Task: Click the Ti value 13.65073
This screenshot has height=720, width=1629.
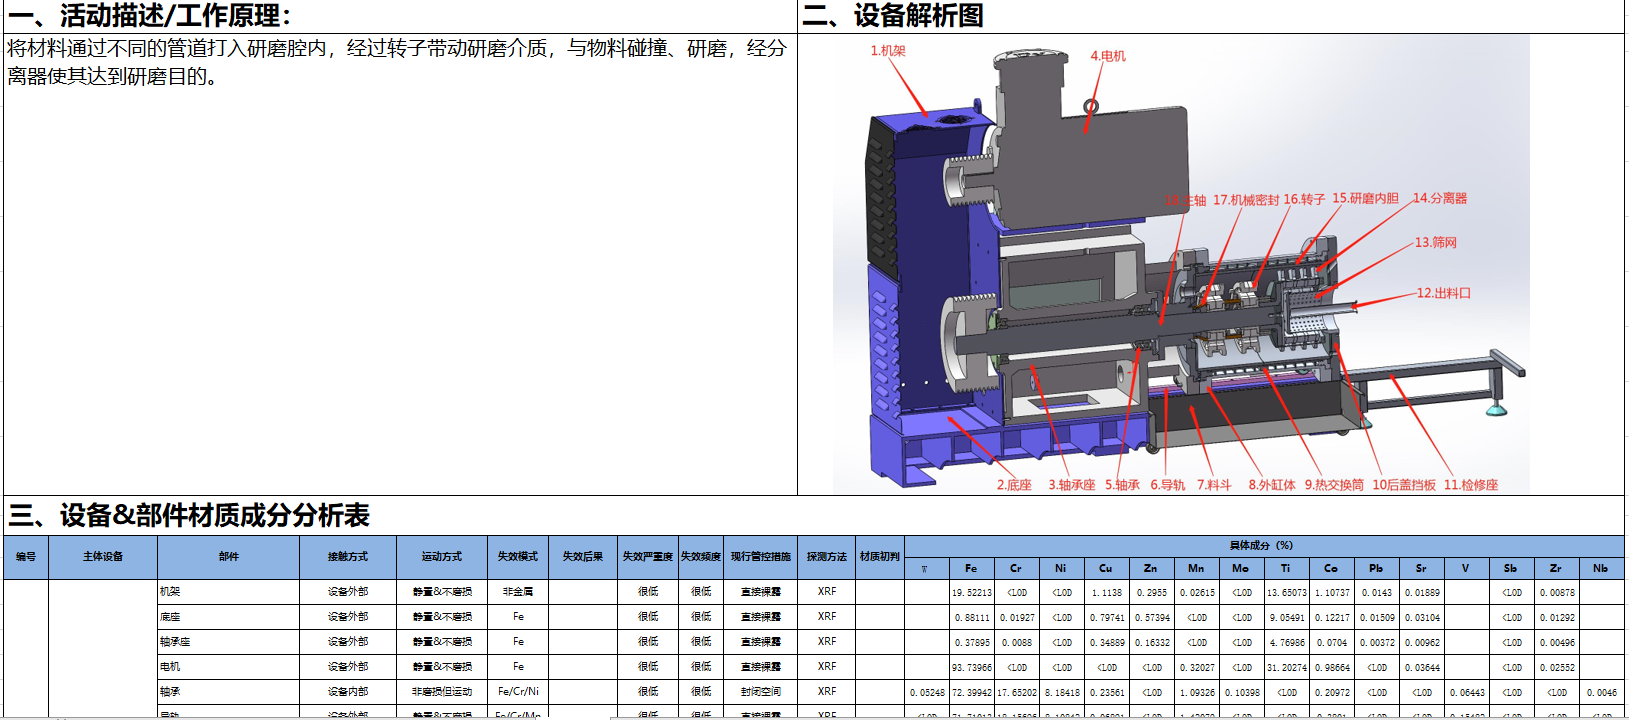Action: (x=1287, y=592)
